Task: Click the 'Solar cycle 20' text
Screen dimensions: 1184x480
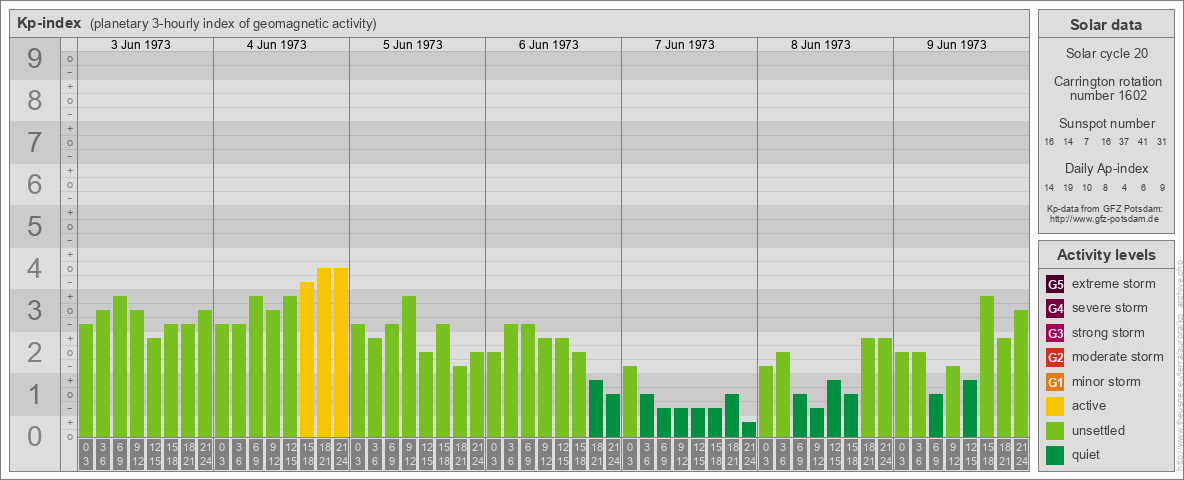Action: 1106,54
